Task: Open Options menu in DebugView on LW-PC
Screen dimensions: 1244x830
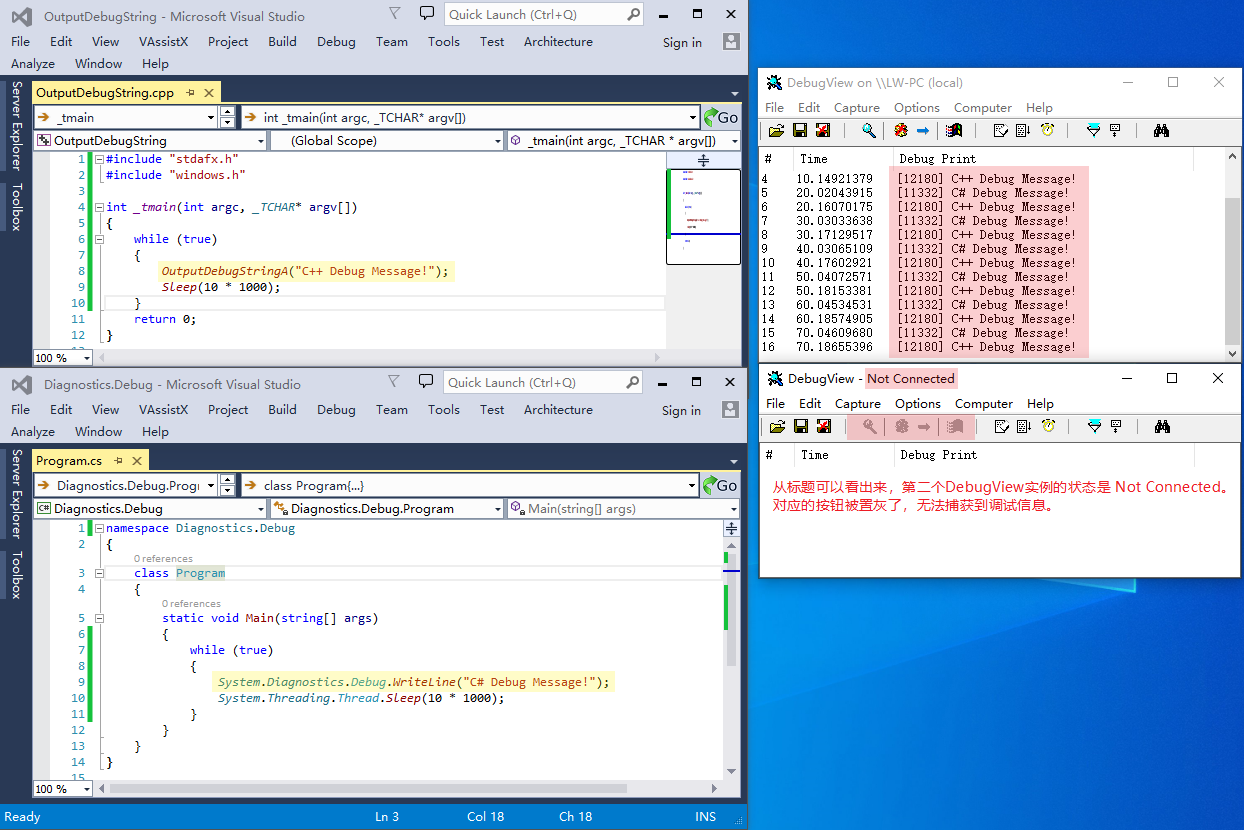Action: [x=917, y=107]
